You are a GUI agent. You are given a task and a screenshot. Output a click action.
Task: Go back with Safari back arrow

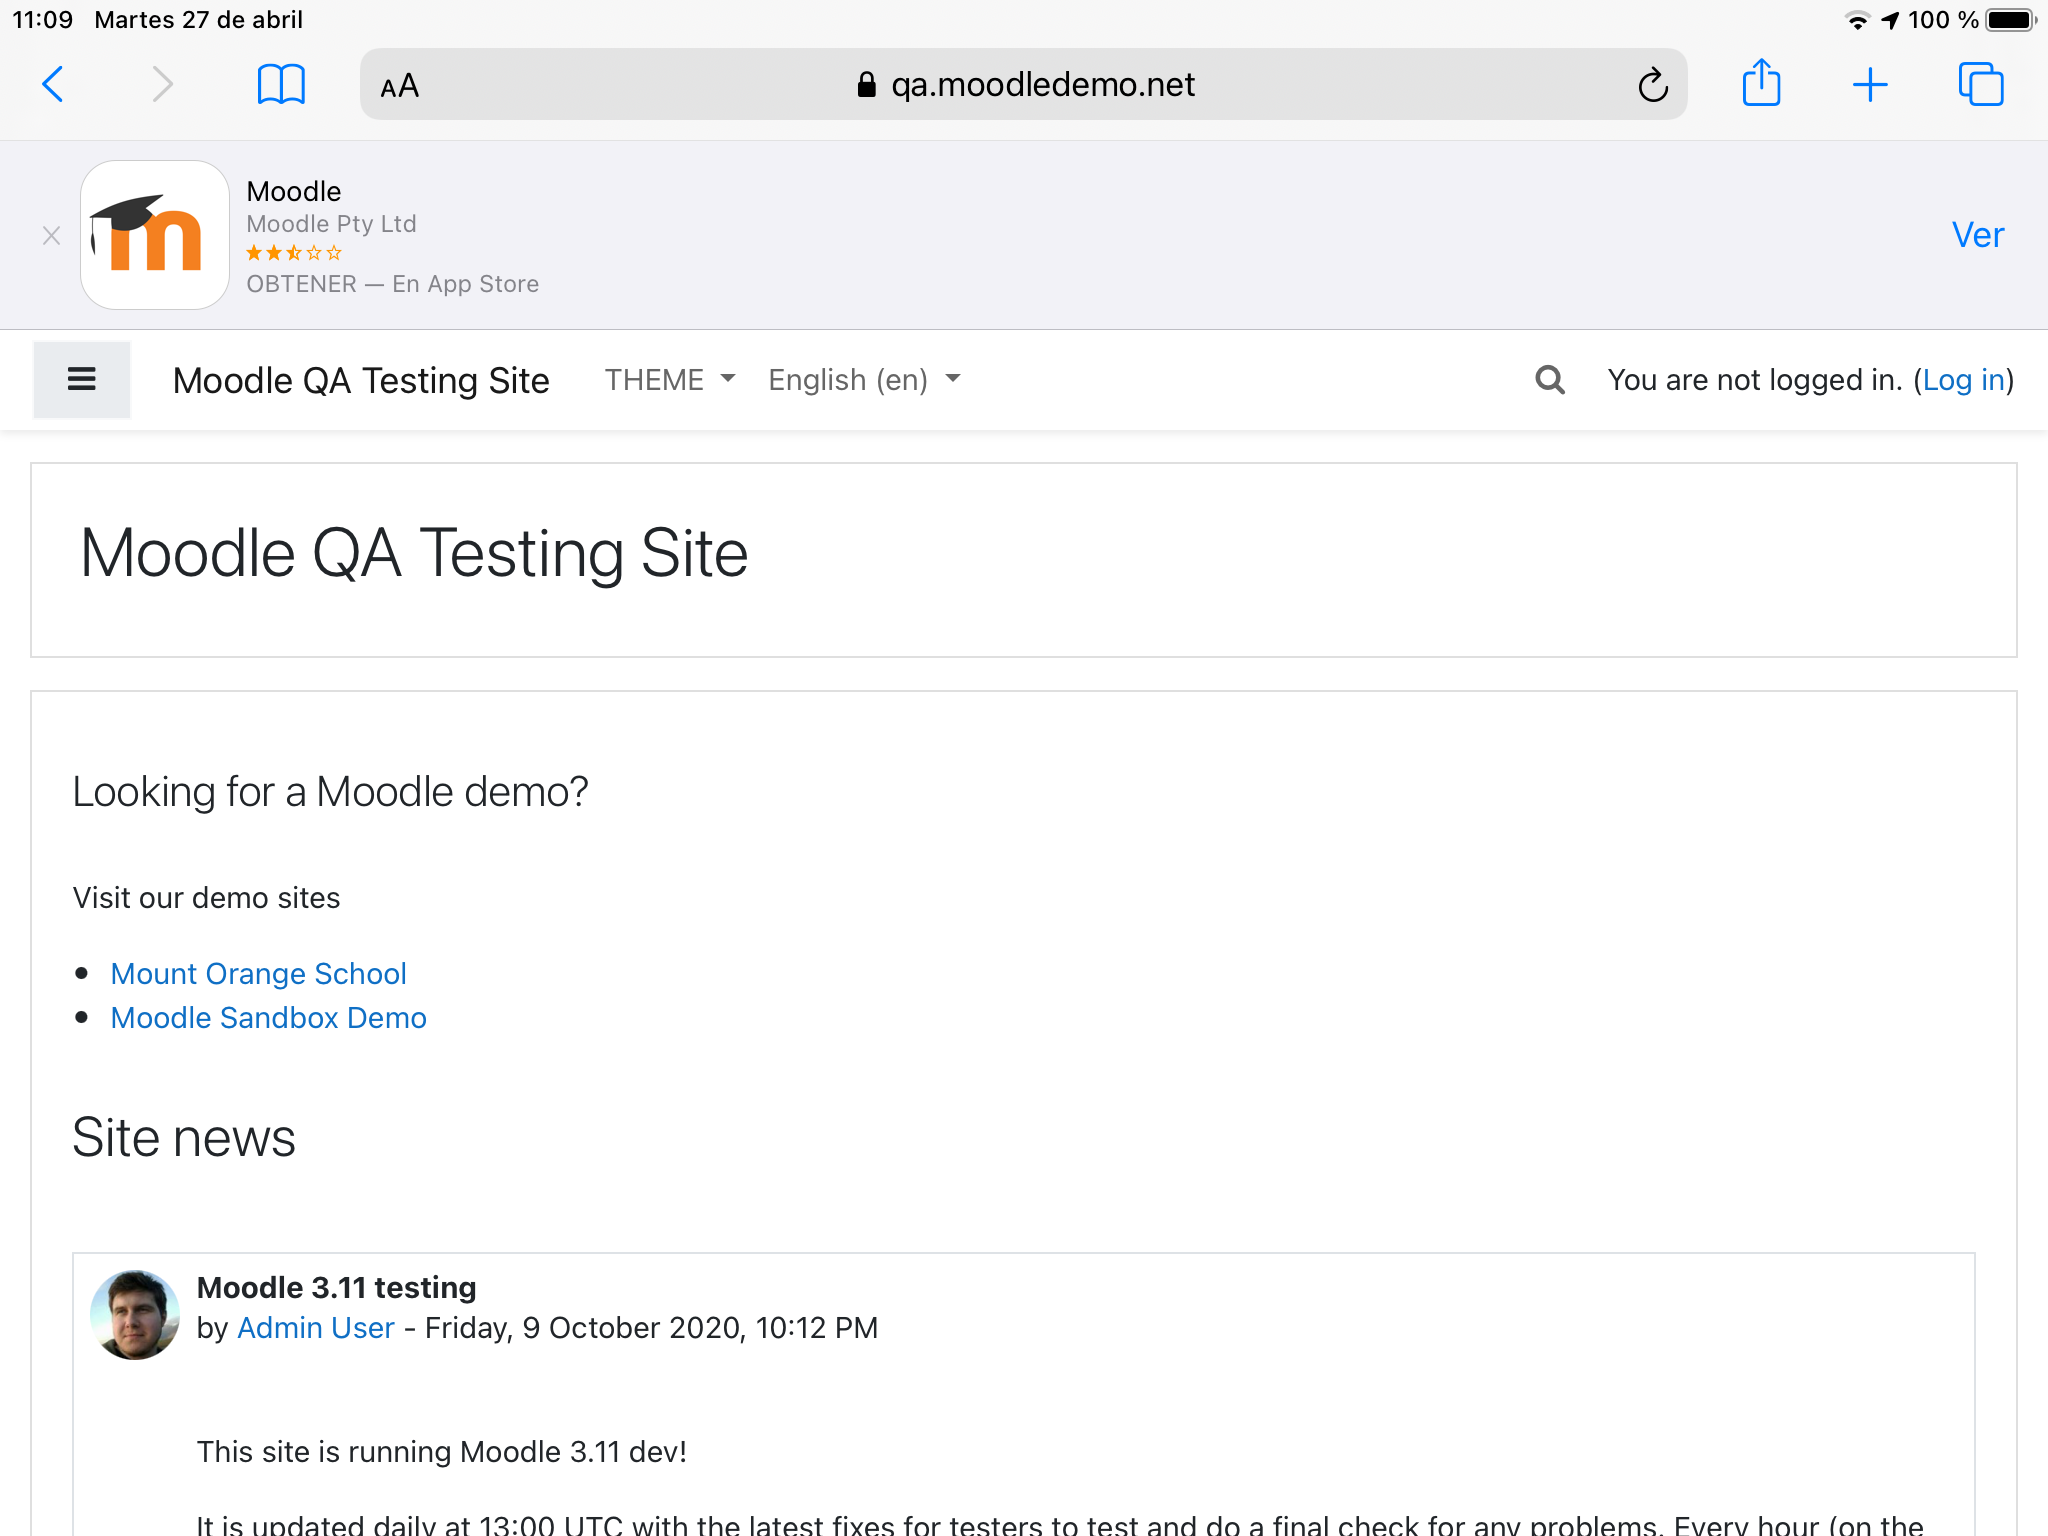point(53,84)
